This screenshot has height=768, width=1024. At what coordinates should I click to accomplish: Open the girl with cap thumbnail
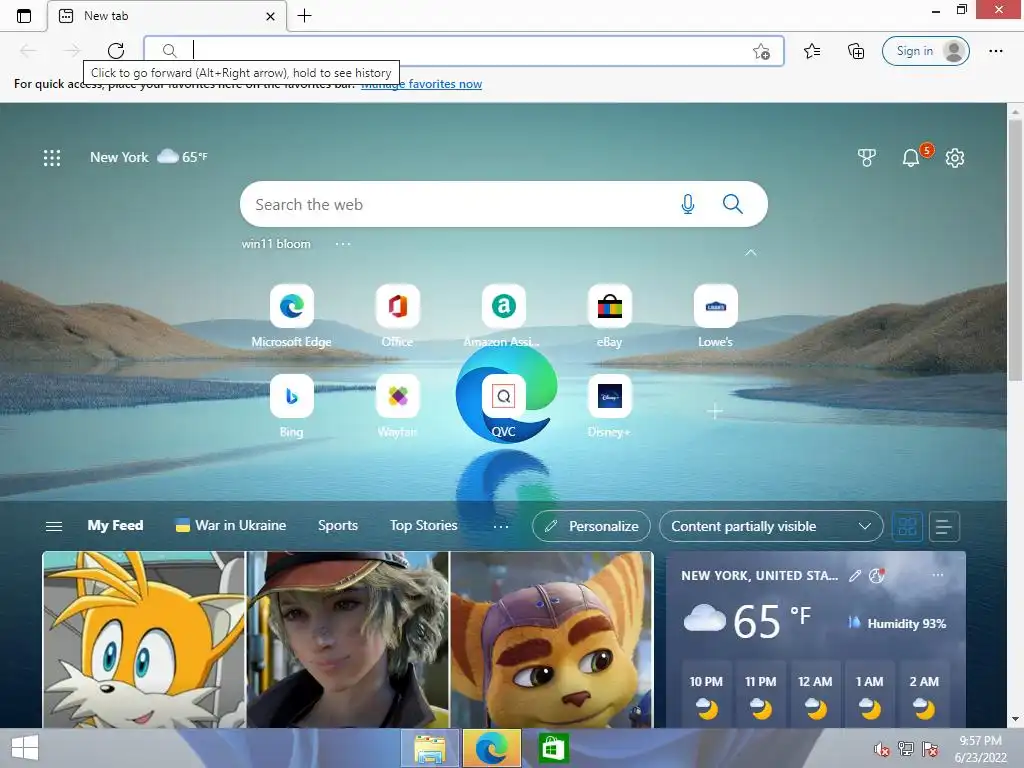pos(347,639)
